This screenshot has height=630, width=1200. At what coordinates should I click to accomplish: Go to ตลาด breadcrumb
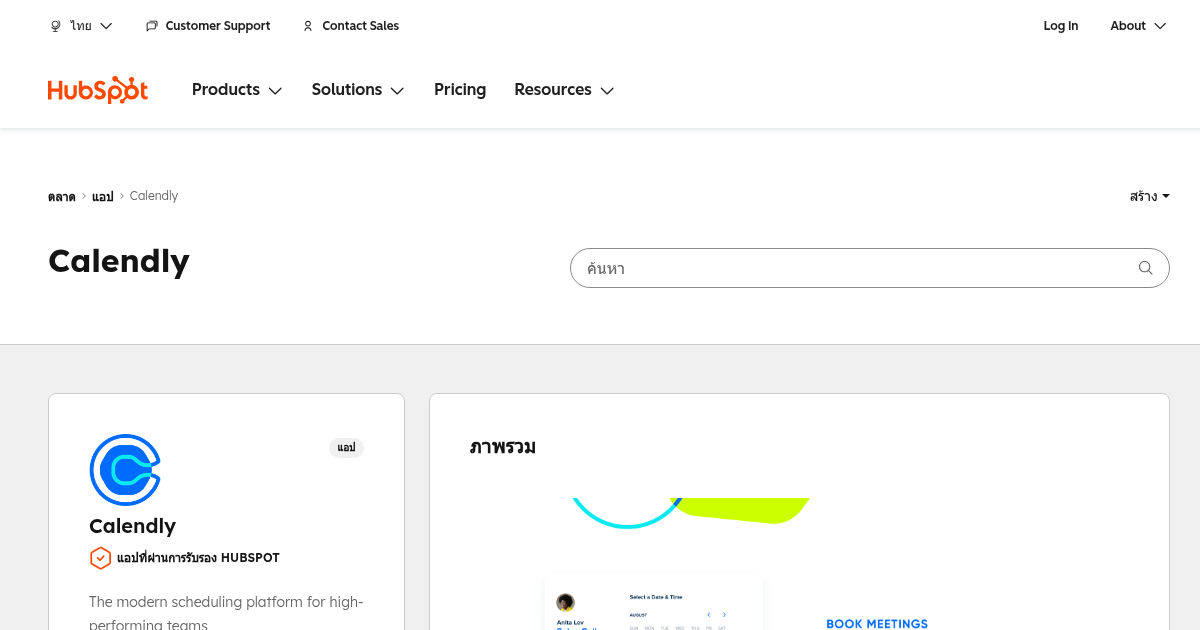pos(61,196)
